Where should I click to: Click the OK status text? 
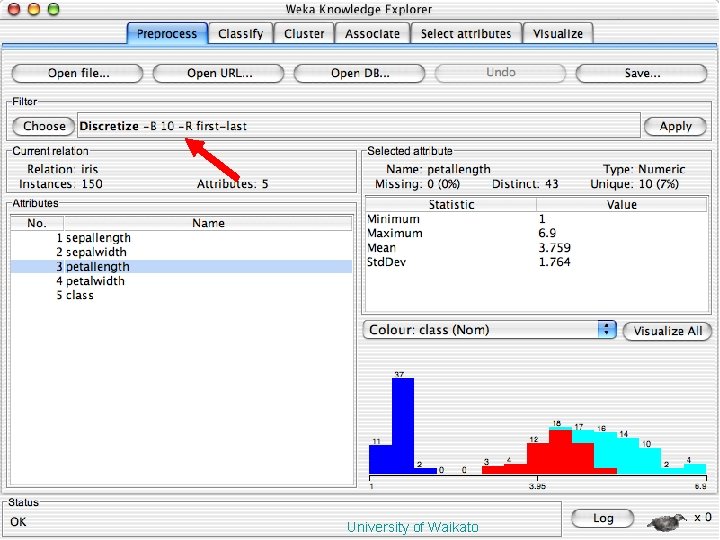(18, 522)
